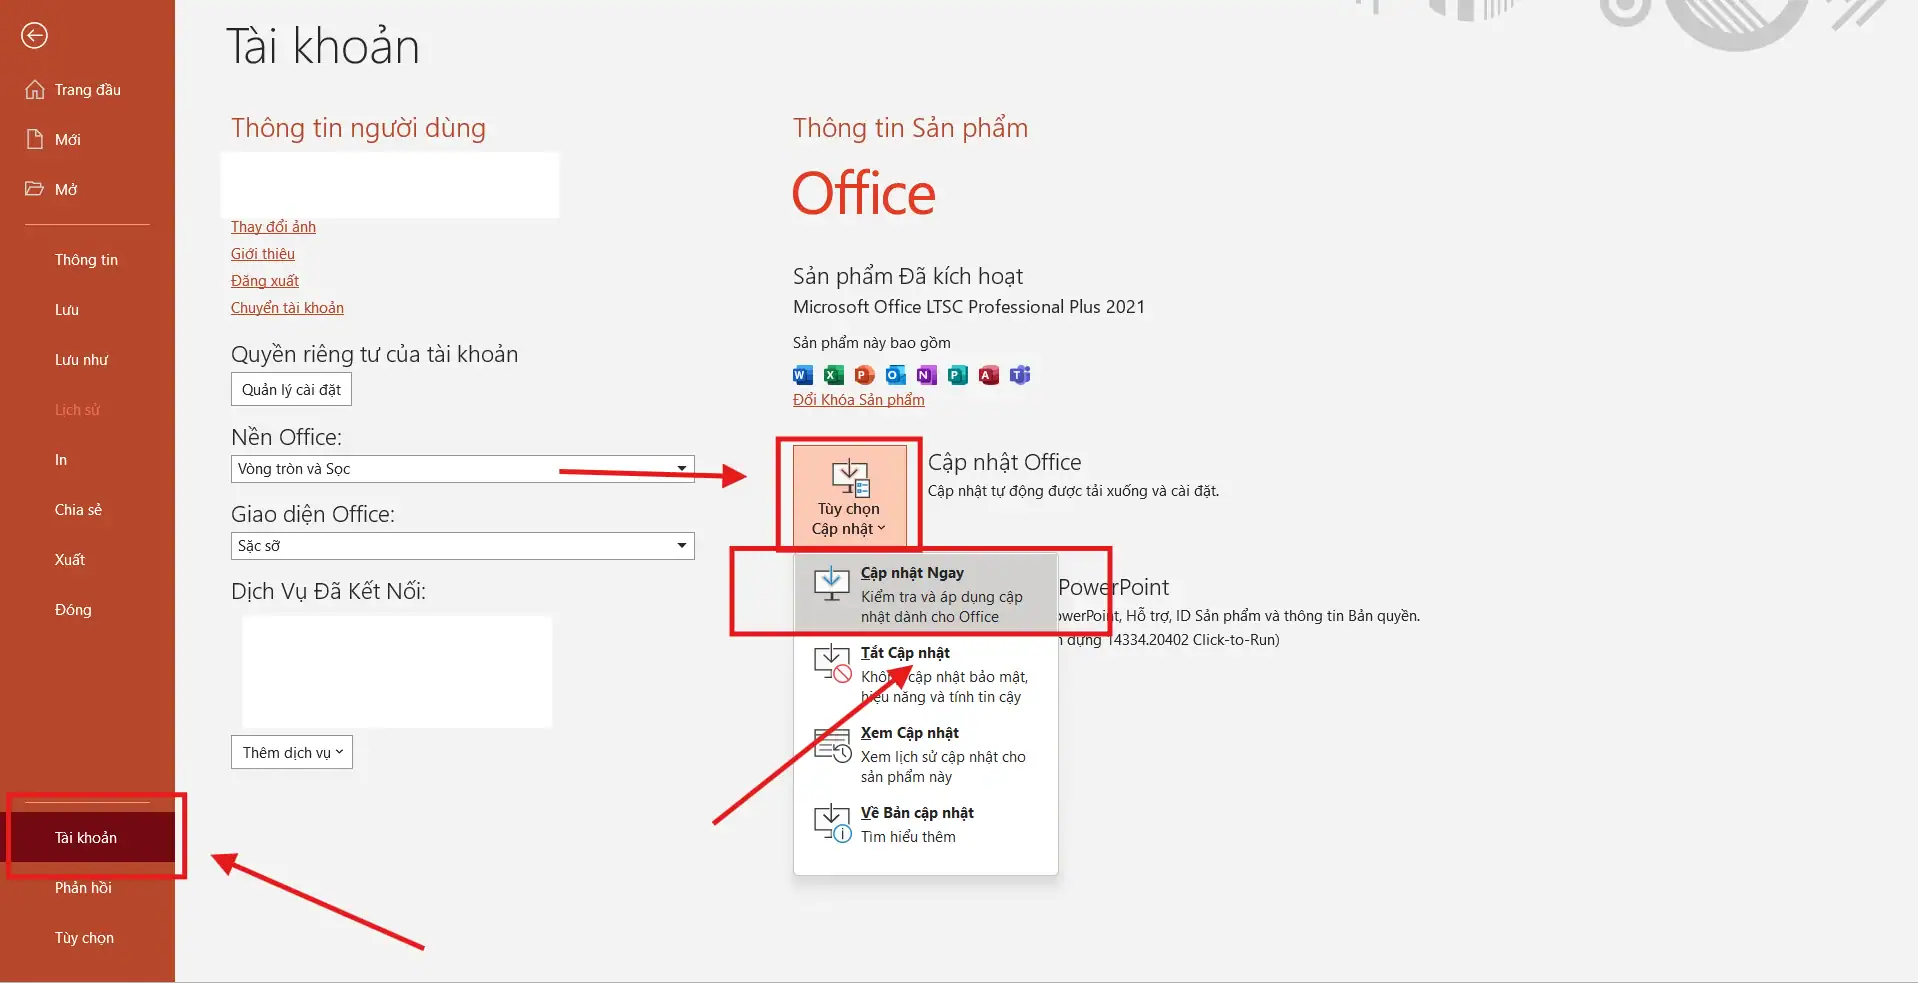The width and height of the screenshot is (1918, 983).
Task: Click the Quản lý cài đặt button
Action: (291, 390)
